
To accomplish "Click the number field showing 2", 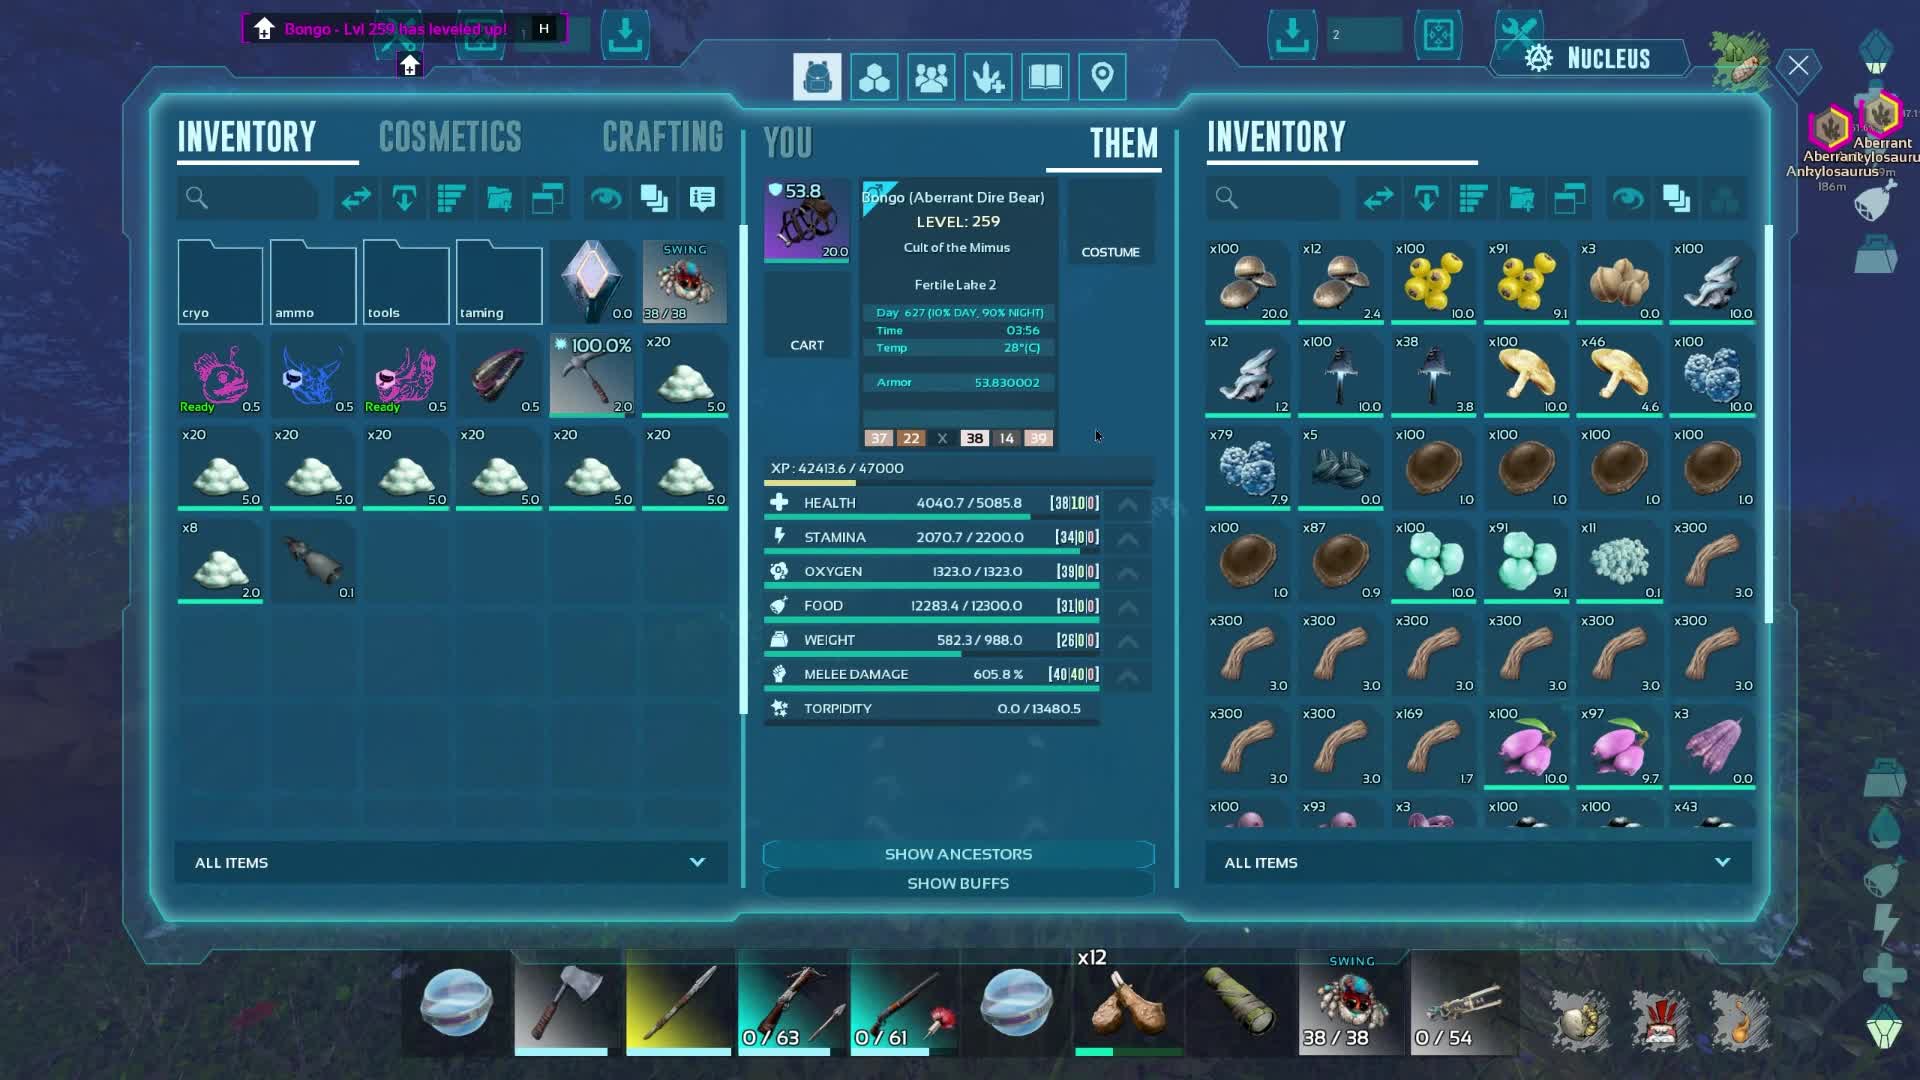I will pos(1364,35).
